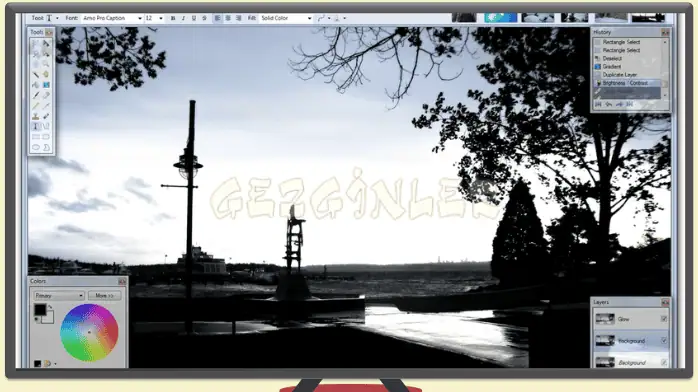Click the Deselect history entry
698x392 pixels.
pyautogui.click(x=612, y=58)
